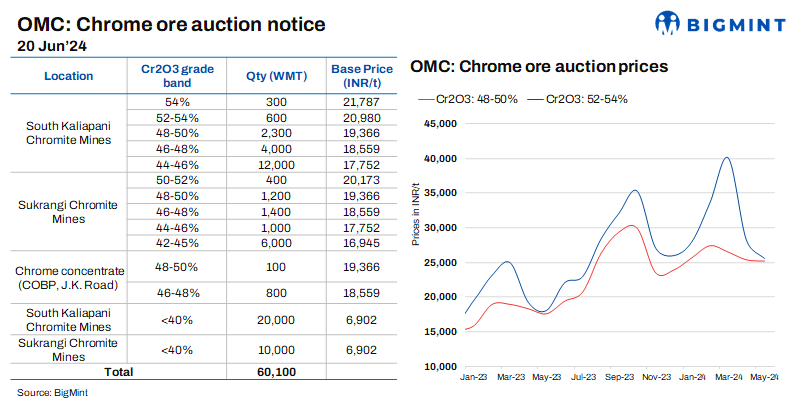The height and width of the screenshot is (401, 804).
Task: Click the Chrome concentrate (COBP, J.K. Road) cell
Action: (x=68, y=279)
